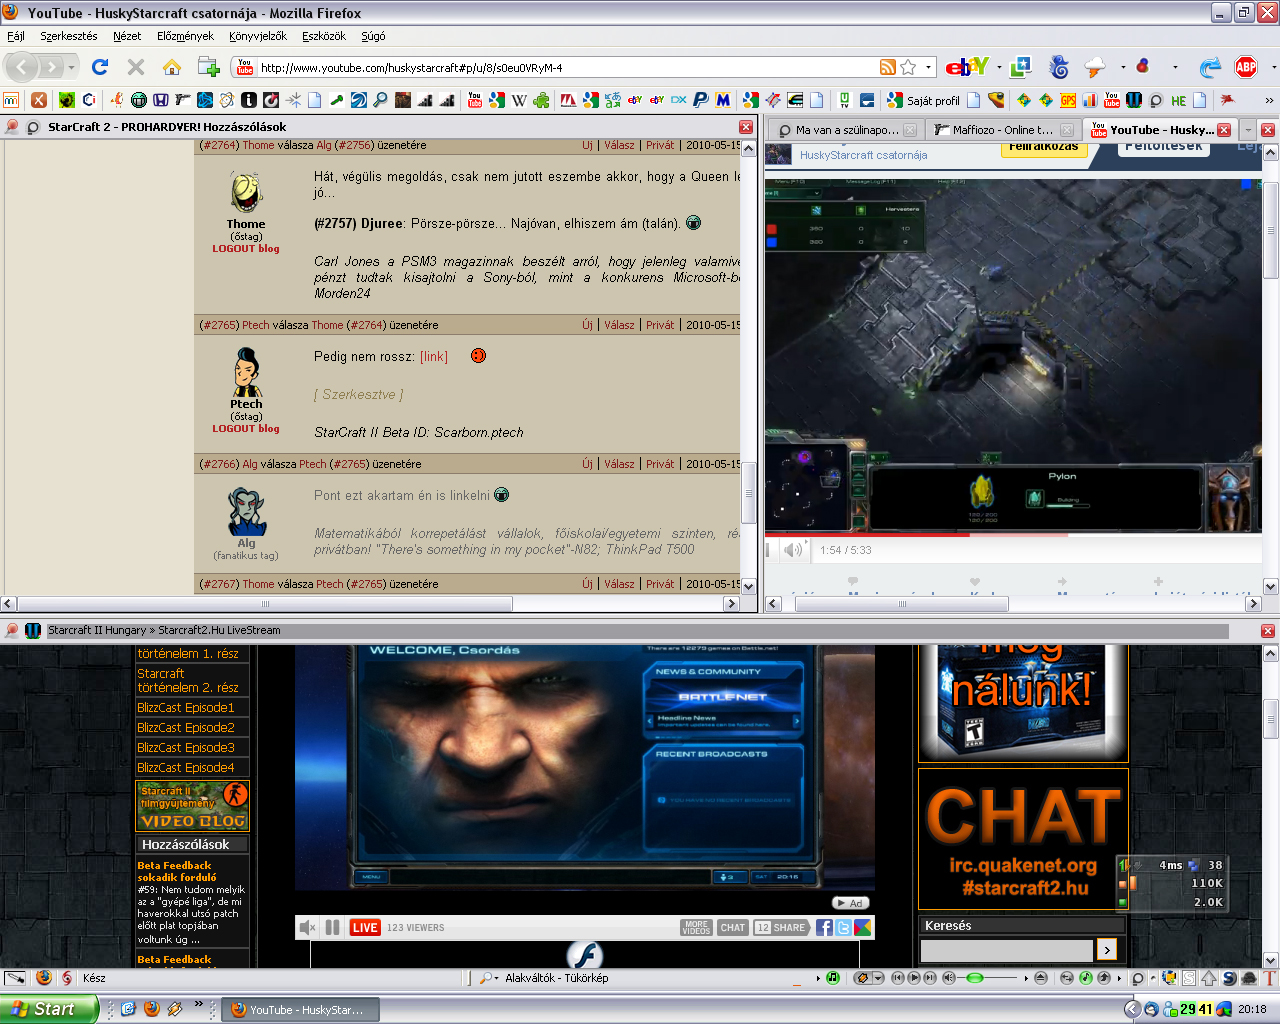Open Internet Explorer from quick launch
The image size is (1280, 1024).
click(x=128, y=1009)
